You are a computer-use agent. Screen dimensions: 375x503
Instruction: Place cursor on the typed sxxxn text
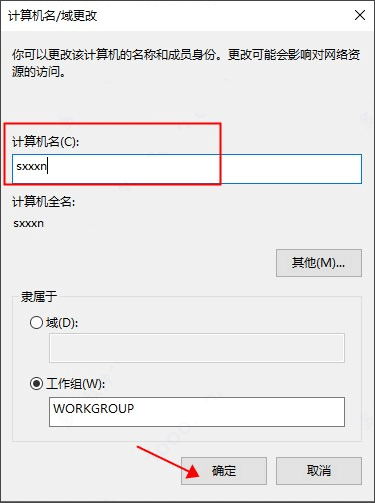coord(32,166)
